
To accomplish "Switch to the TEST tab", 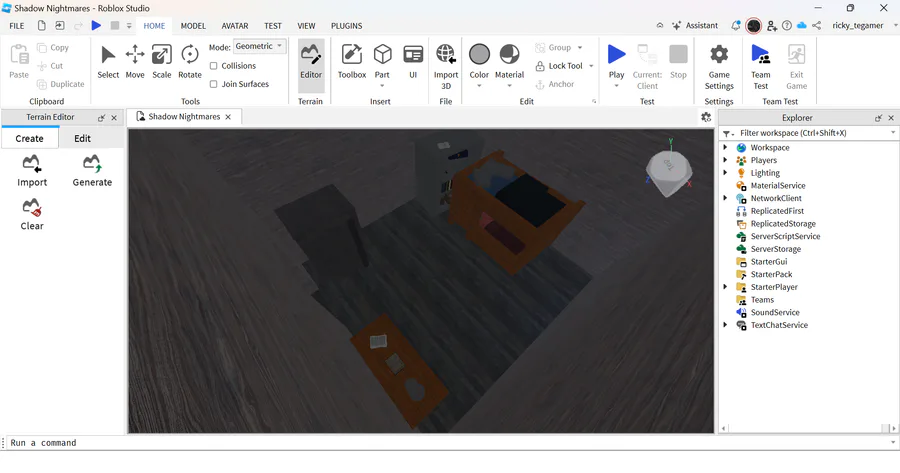I will pos(273,26).
